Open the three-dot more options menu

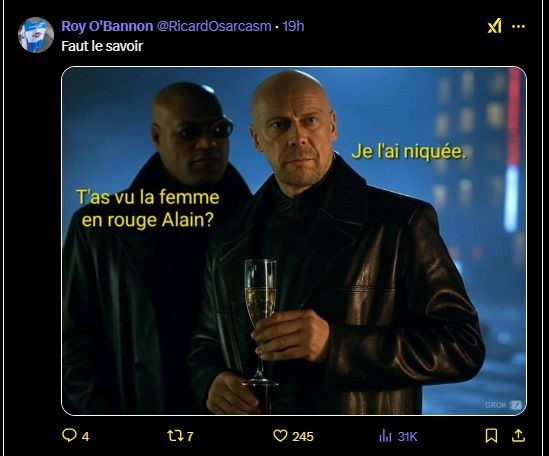519,26
